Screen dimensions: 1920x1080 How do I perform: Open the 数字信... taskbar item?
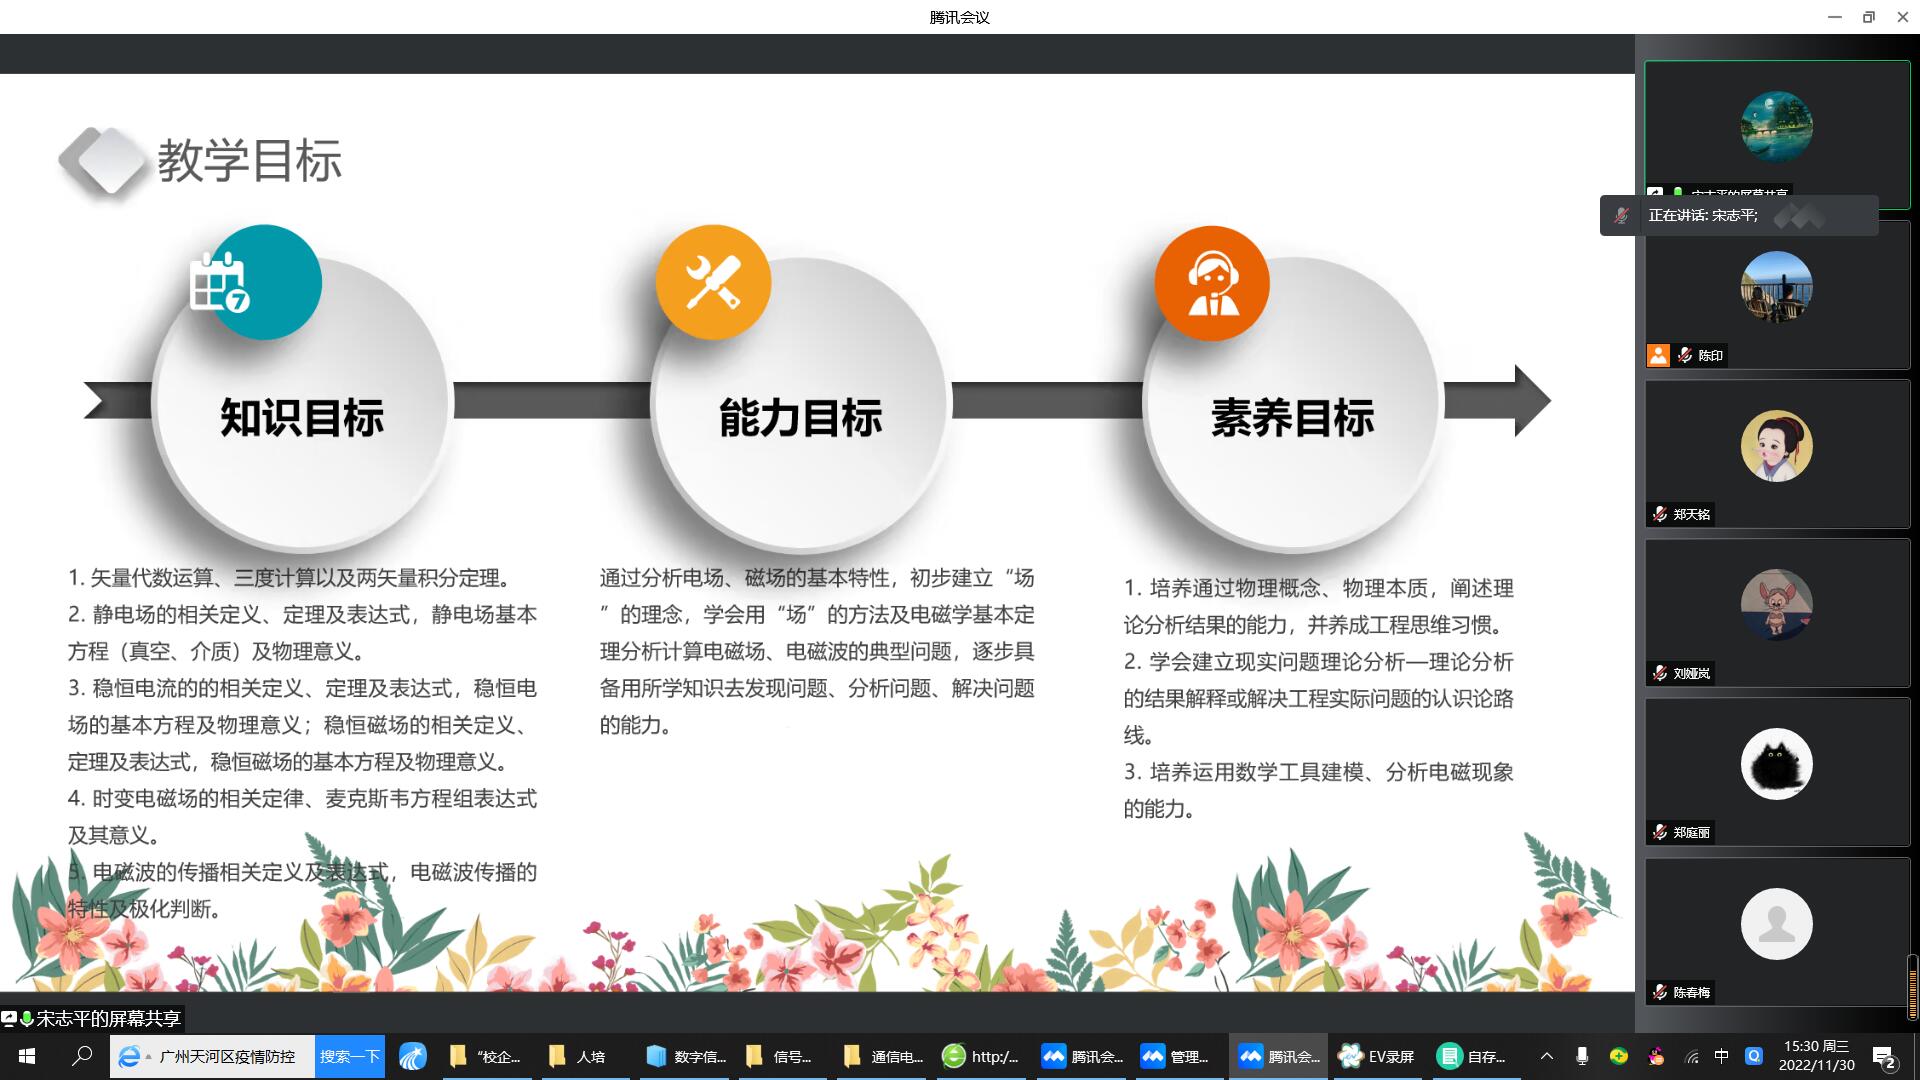[685, 1056]
